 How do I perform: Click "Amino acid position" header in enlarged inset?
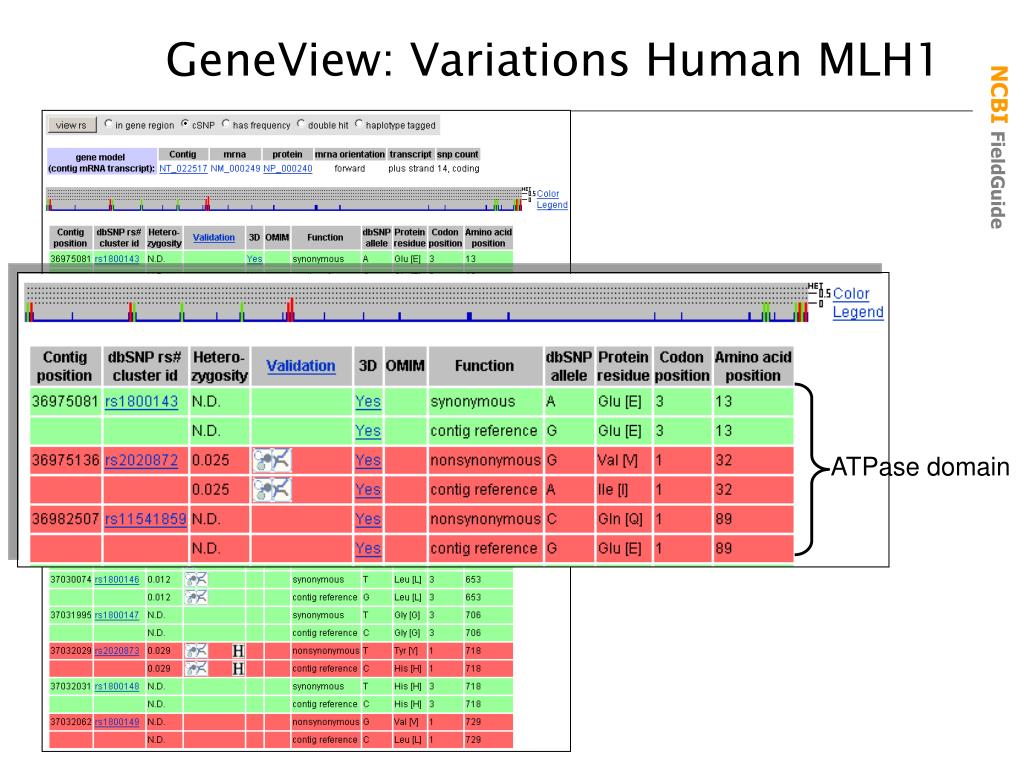[753, 366]
